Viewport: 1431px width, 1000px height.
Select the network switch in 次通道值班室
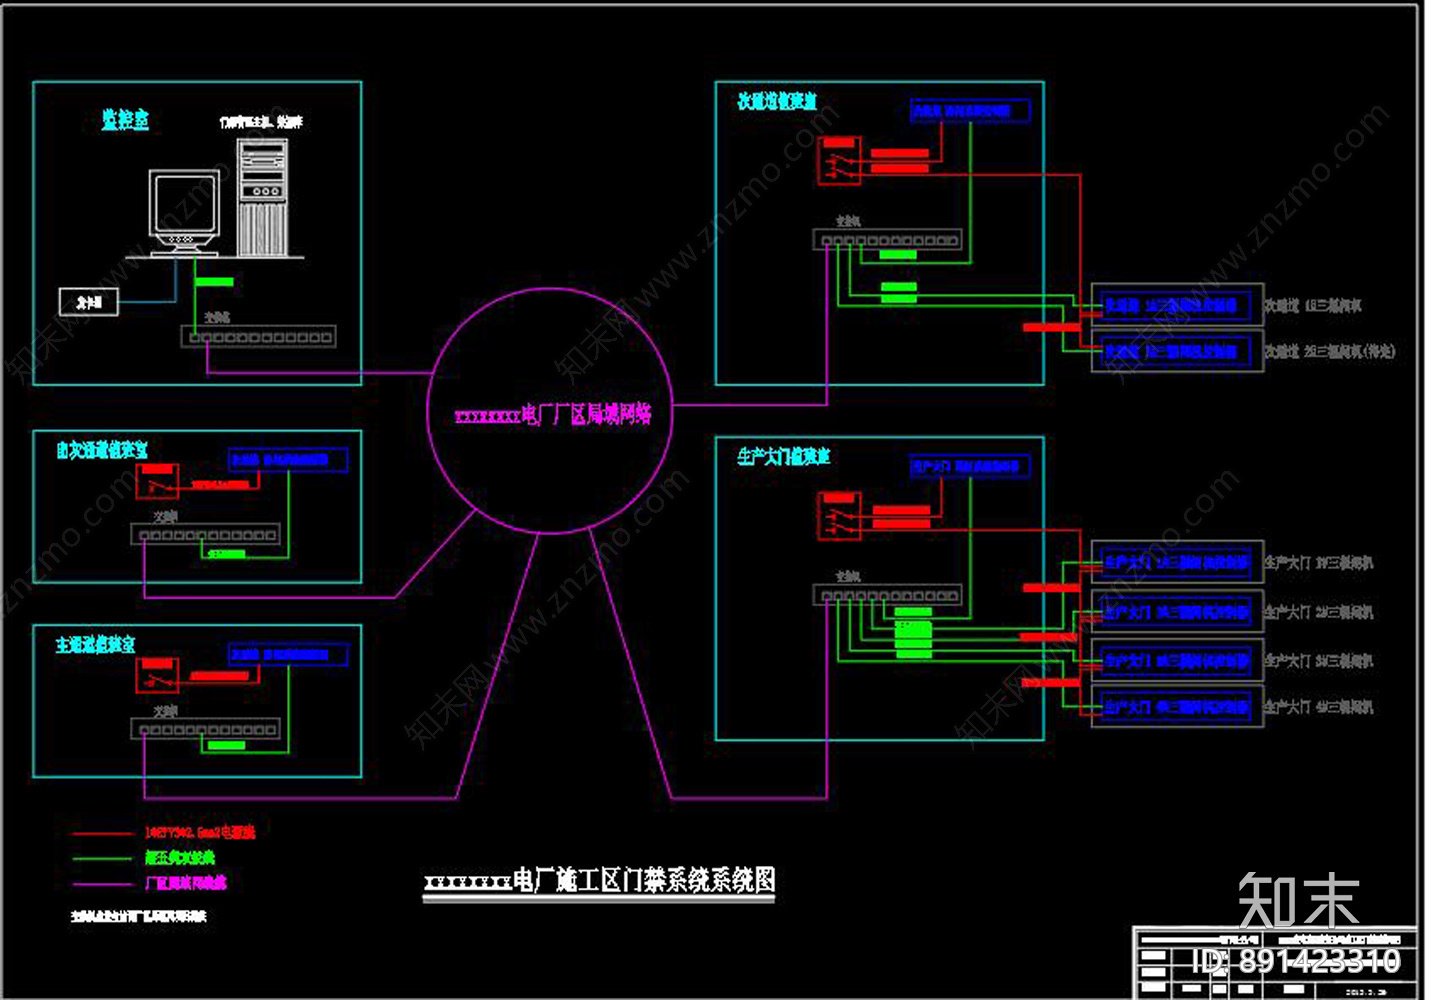(x=887, y=240)
